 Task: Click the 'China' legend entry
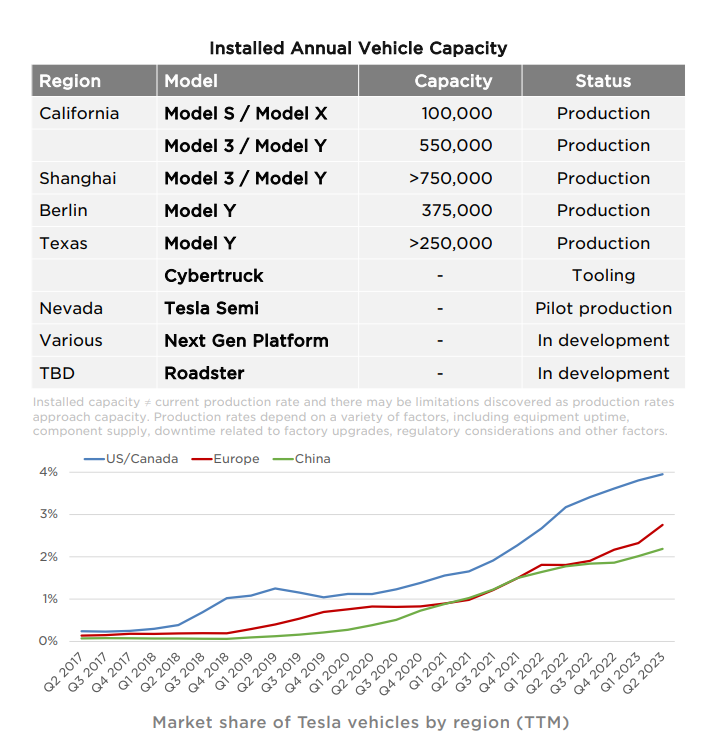301,459
